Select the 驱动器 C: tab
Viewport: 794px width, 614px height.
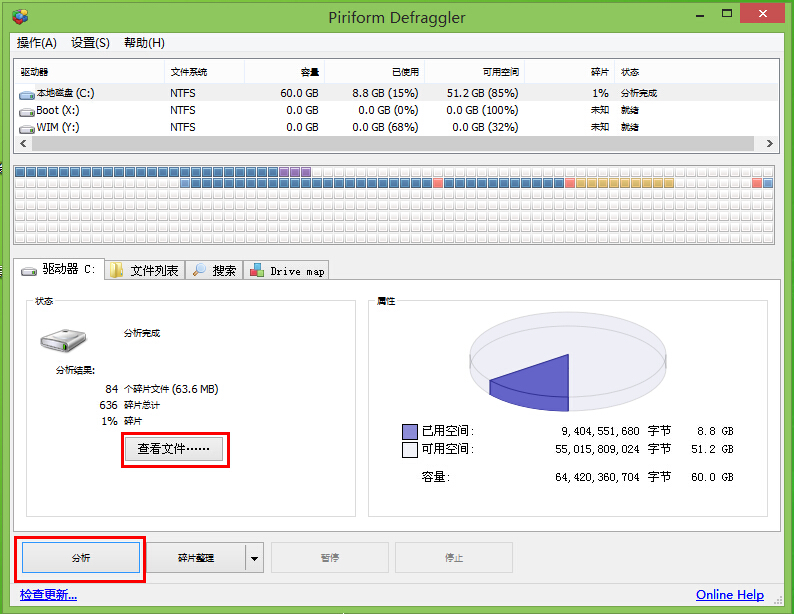59,269
